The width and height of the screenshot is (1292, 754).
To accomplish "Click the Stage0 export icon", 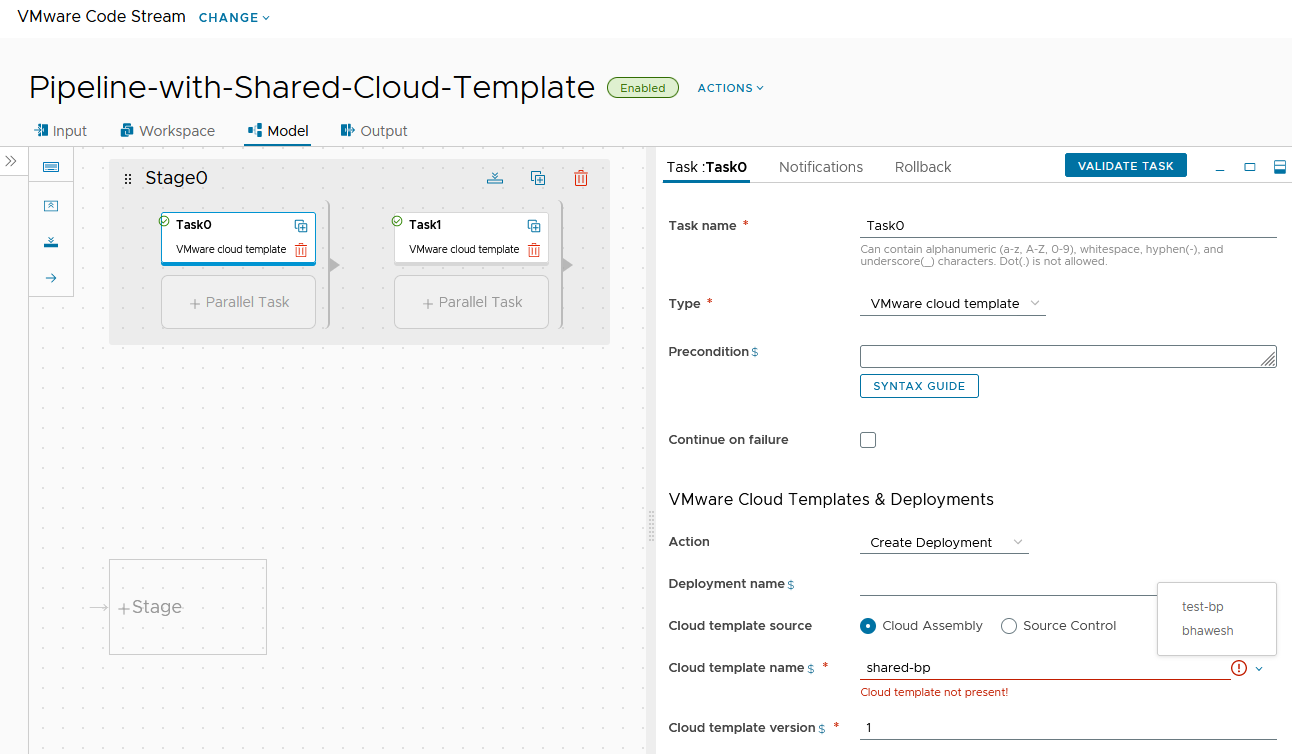I will [495, 178].
